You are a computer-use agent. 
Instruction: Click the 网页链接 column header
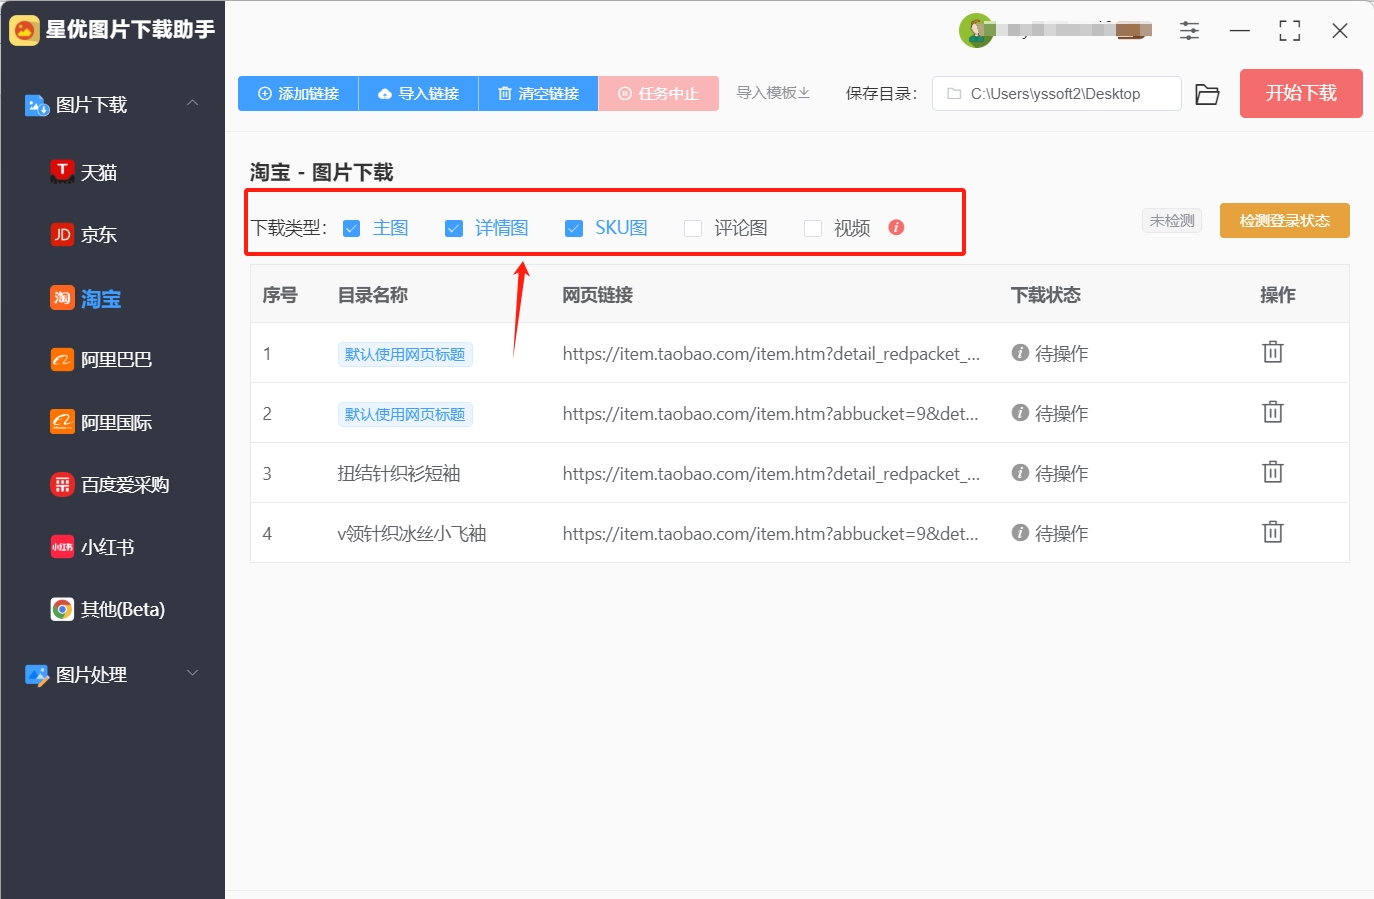pyautogui.click(x=597, y=295)
